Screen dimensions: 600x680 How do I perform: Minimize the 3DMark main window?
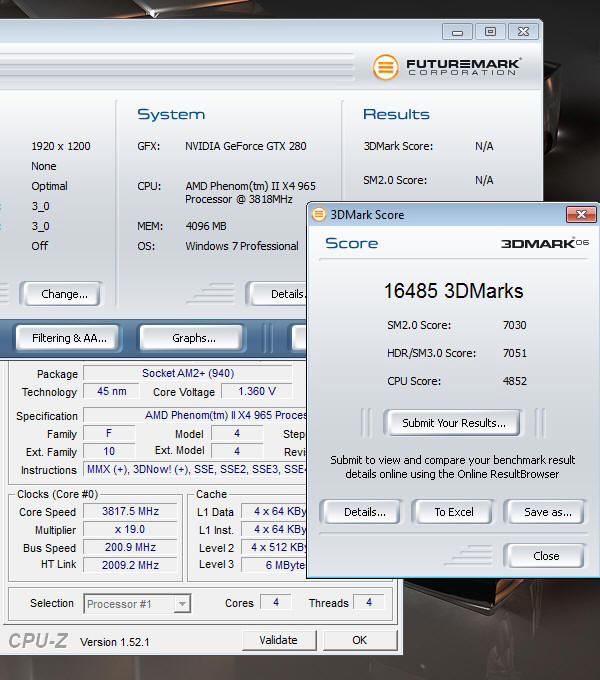point(457,32)
